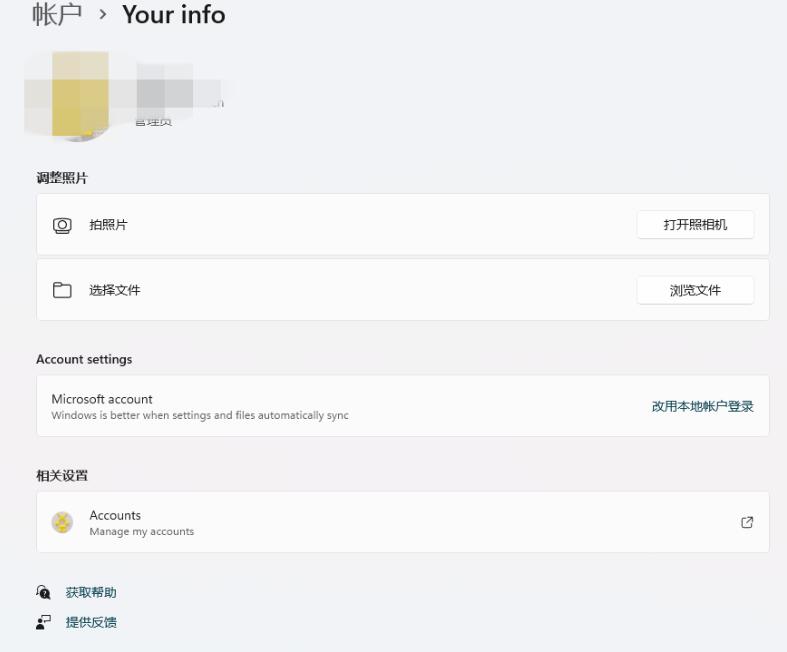Open the 获取帮助 link

click(91, 593)
